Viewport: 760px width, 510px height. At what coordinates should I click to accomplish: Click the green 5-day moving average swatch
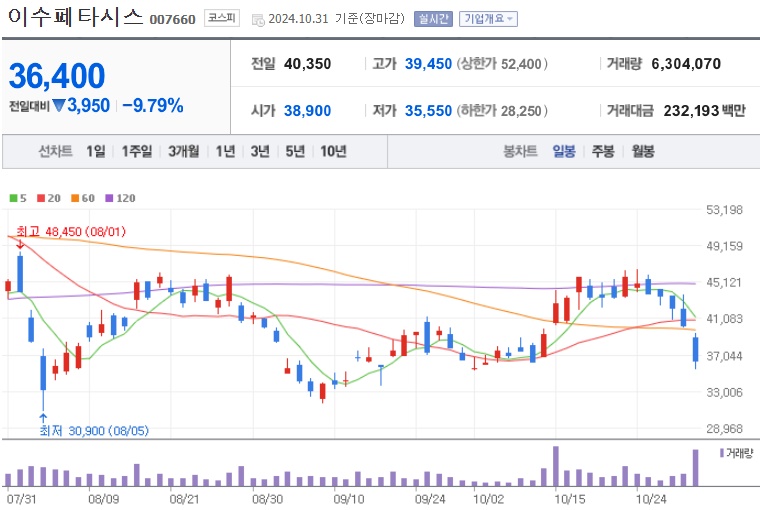pyautogui.click(x=14, y=198)
